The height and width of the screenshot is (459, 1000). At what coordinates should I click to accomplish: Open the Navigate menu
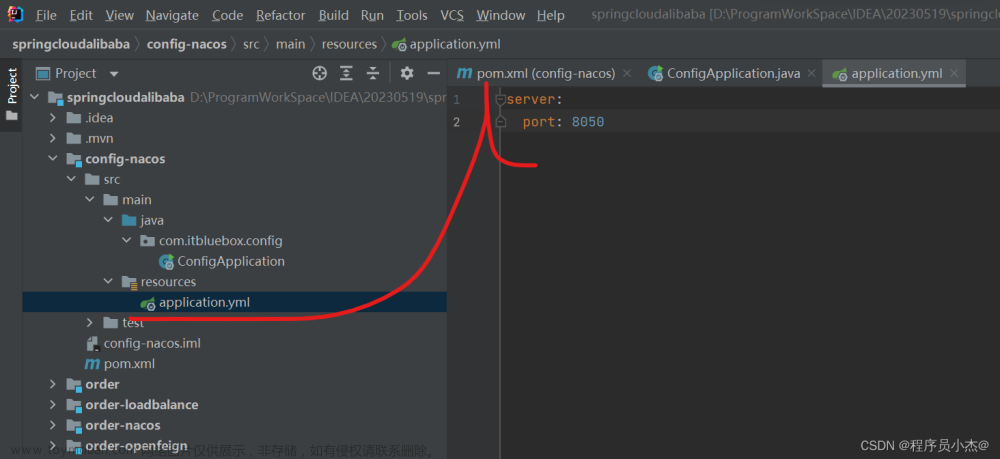pos(172,15)
